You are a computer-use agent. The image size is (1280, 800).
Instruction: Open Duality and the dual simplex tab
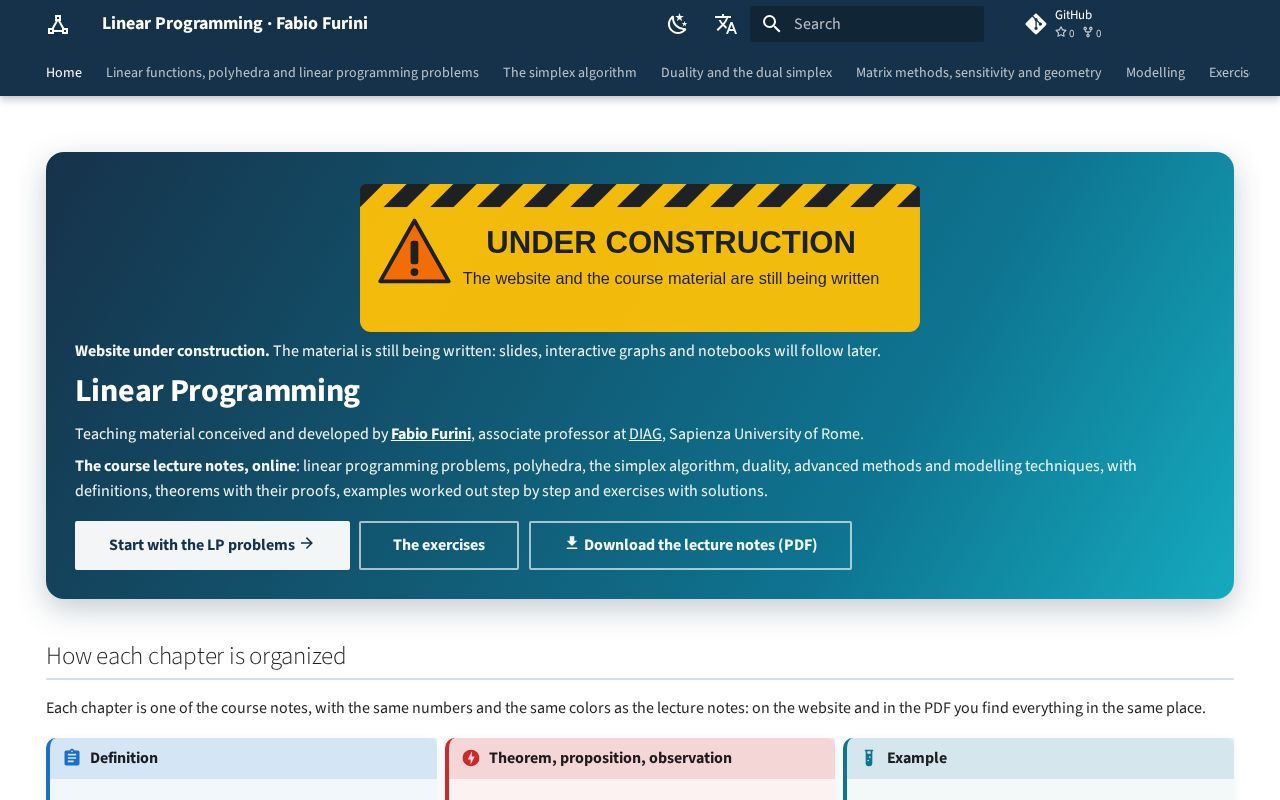point(746,72)
